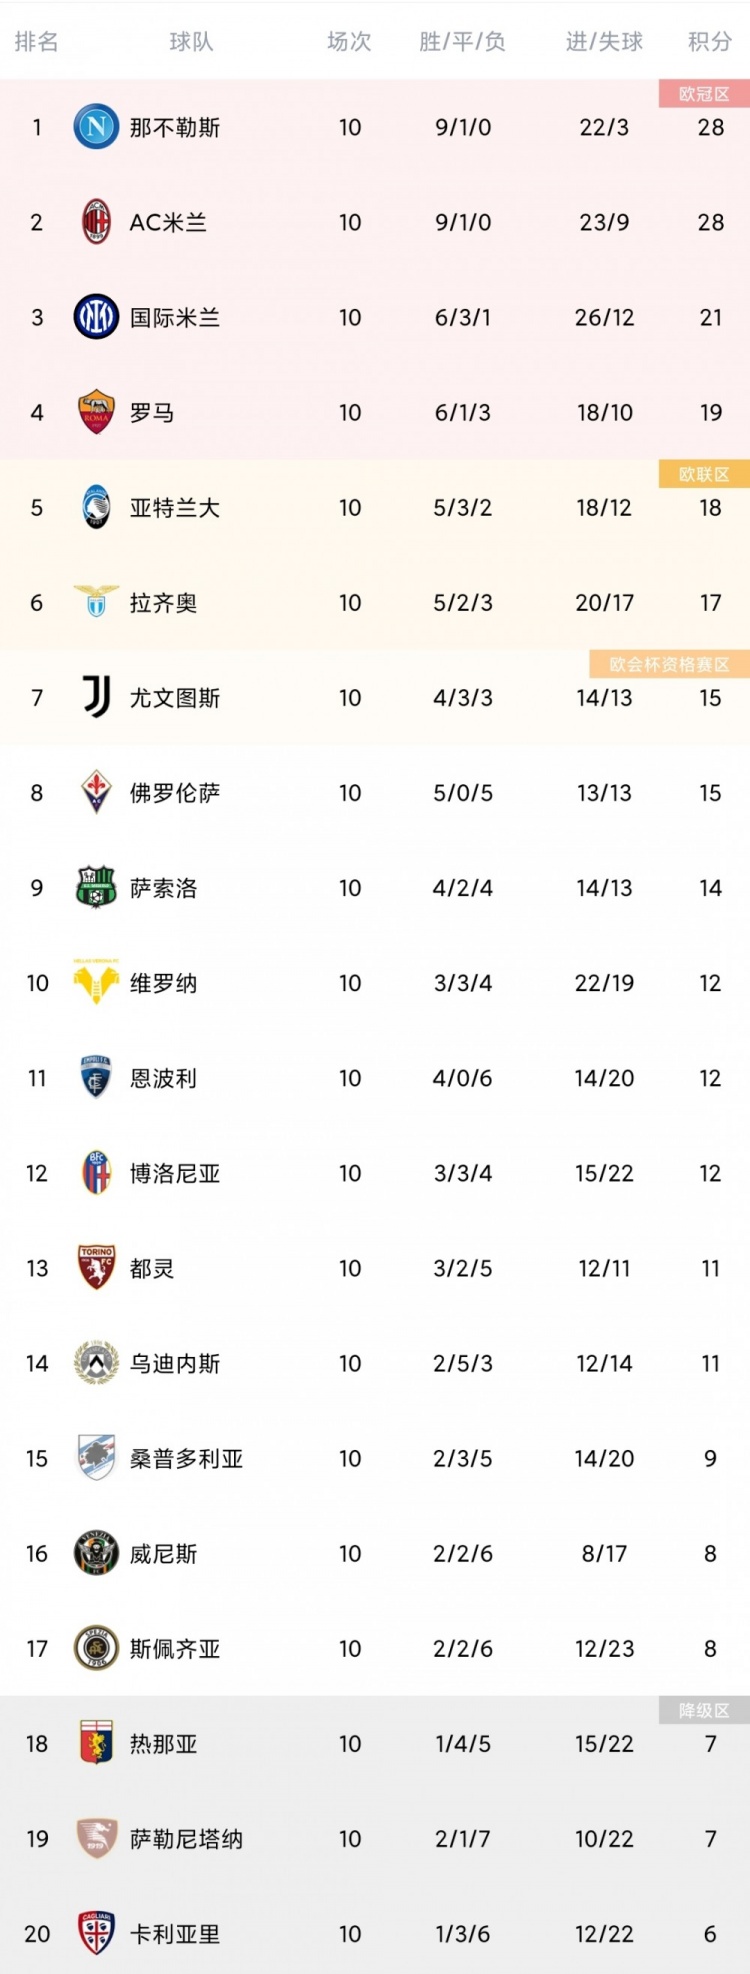Open the Torino bull crest
The width and height of the screenshot is (750, 1974).
point(96,1267)
